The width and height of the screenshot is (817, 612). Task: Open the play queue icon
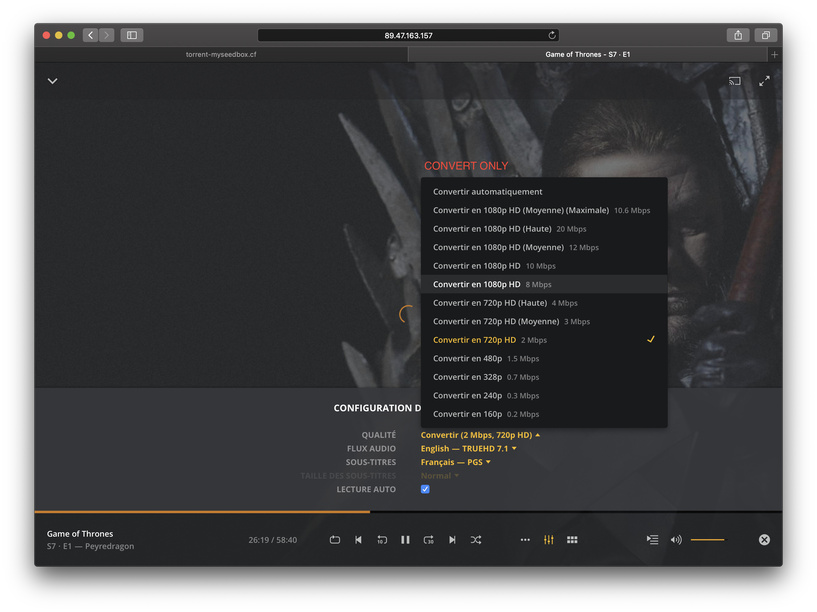point(652,540)
